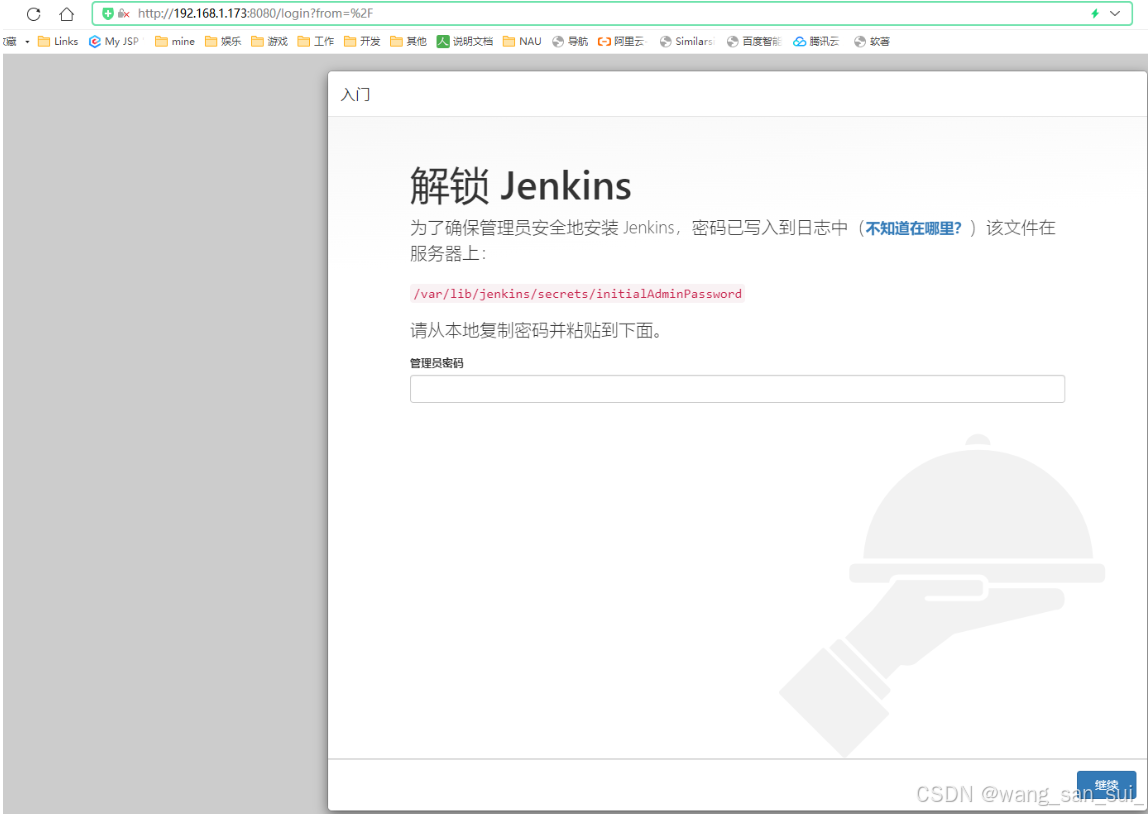The width and height of the screenshot is (1148, 814).
Task: Click the green lightning speed-mode icon
Action: point(1095,13)
